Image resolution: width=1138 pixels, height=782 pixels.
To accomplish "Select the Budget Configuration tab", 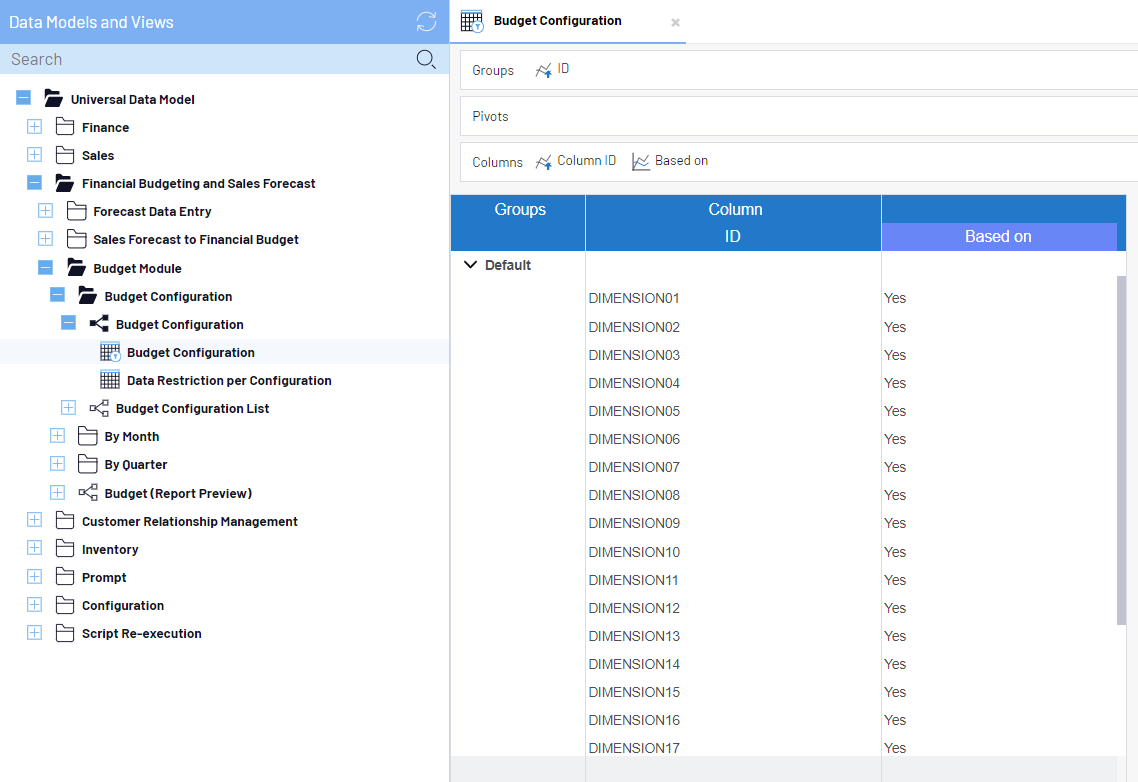I will point(557,21).
